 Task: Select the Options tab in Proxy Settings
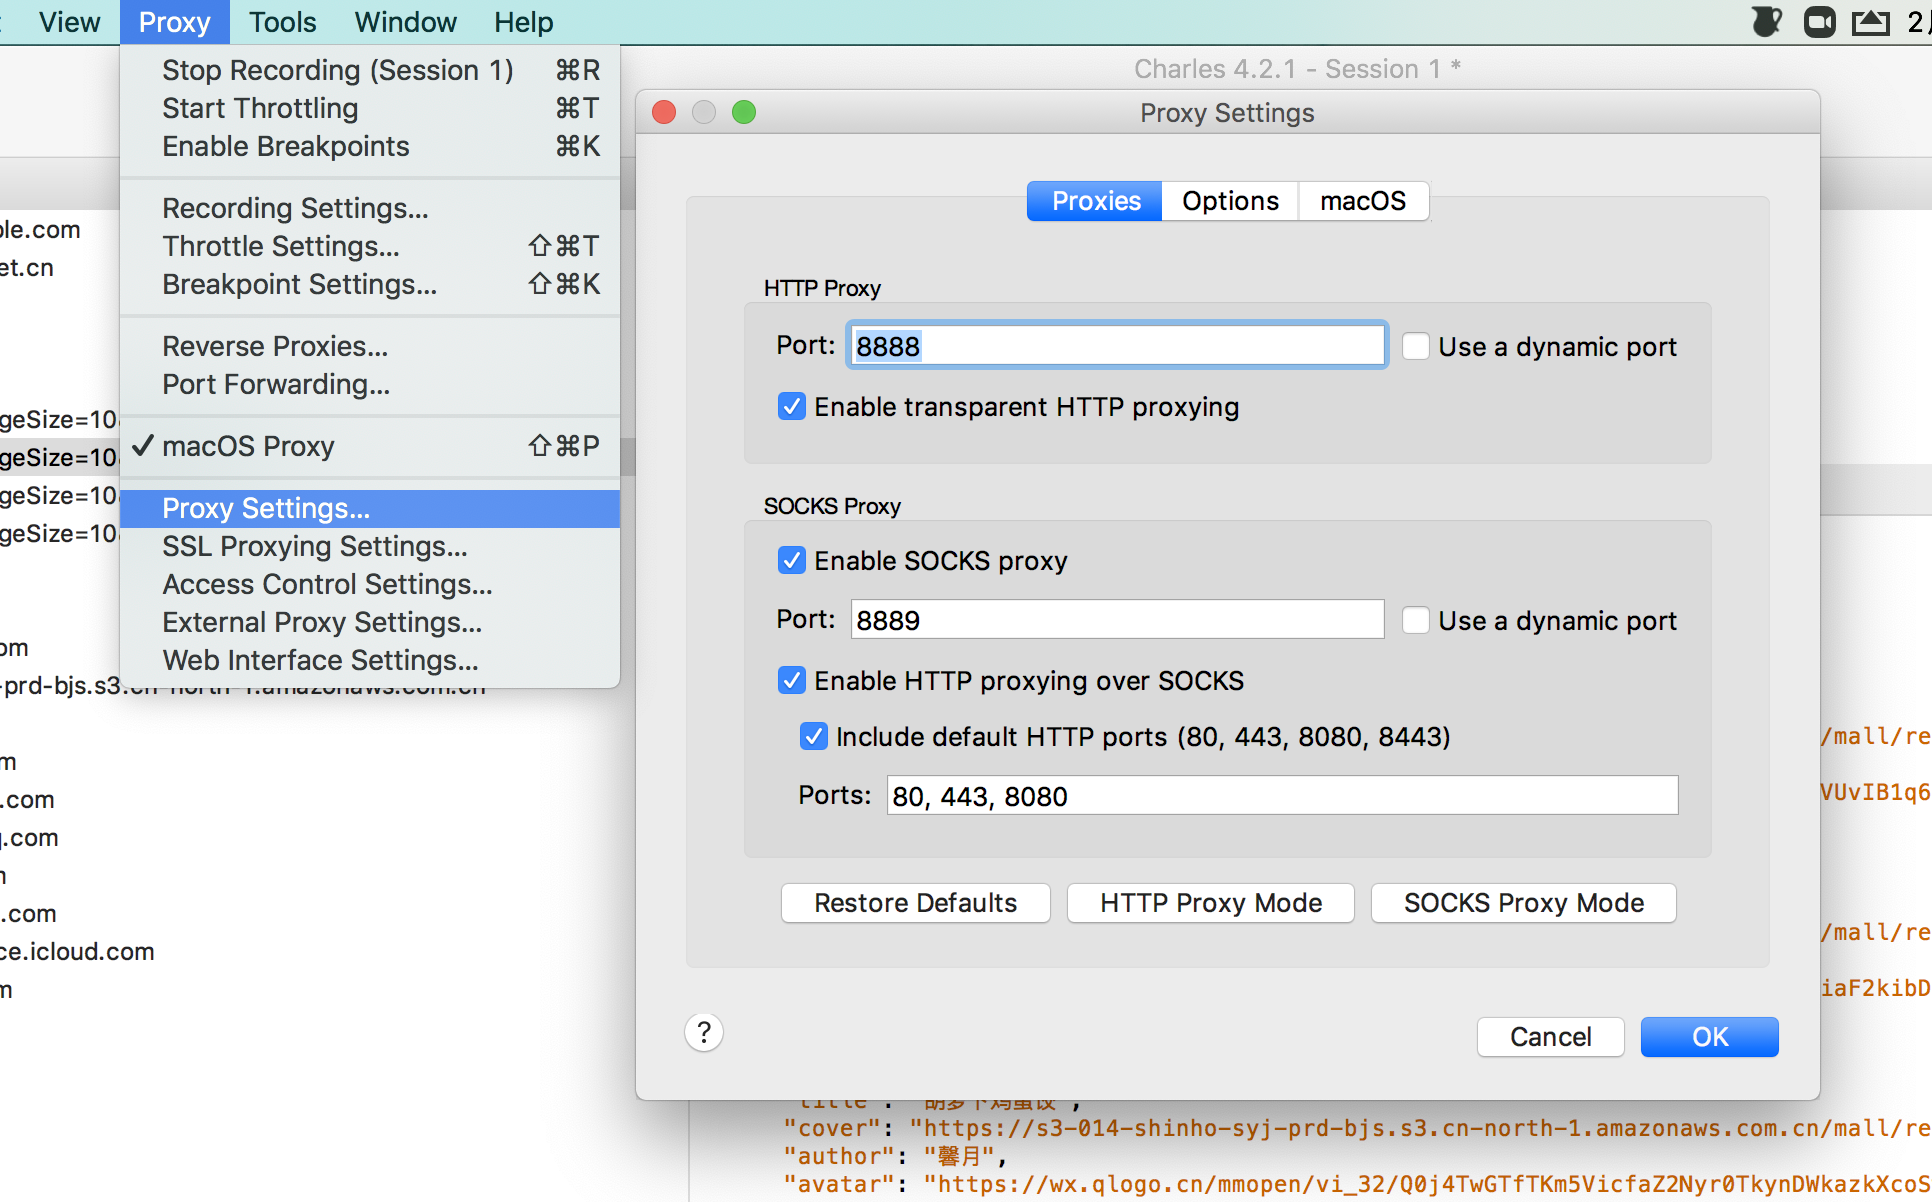pos(1228,199)
